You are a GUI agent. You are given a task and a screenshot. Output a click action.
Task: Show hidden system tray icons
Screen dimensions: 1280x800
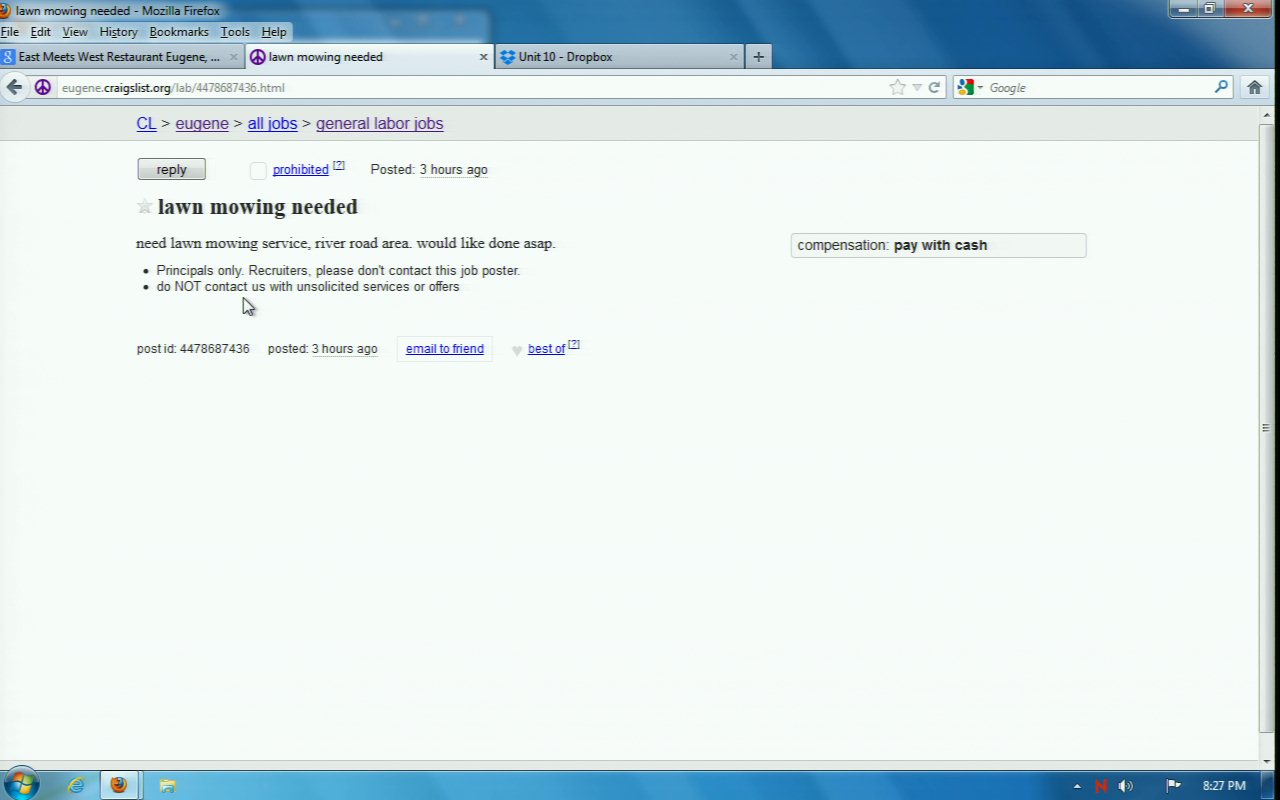1077,786
